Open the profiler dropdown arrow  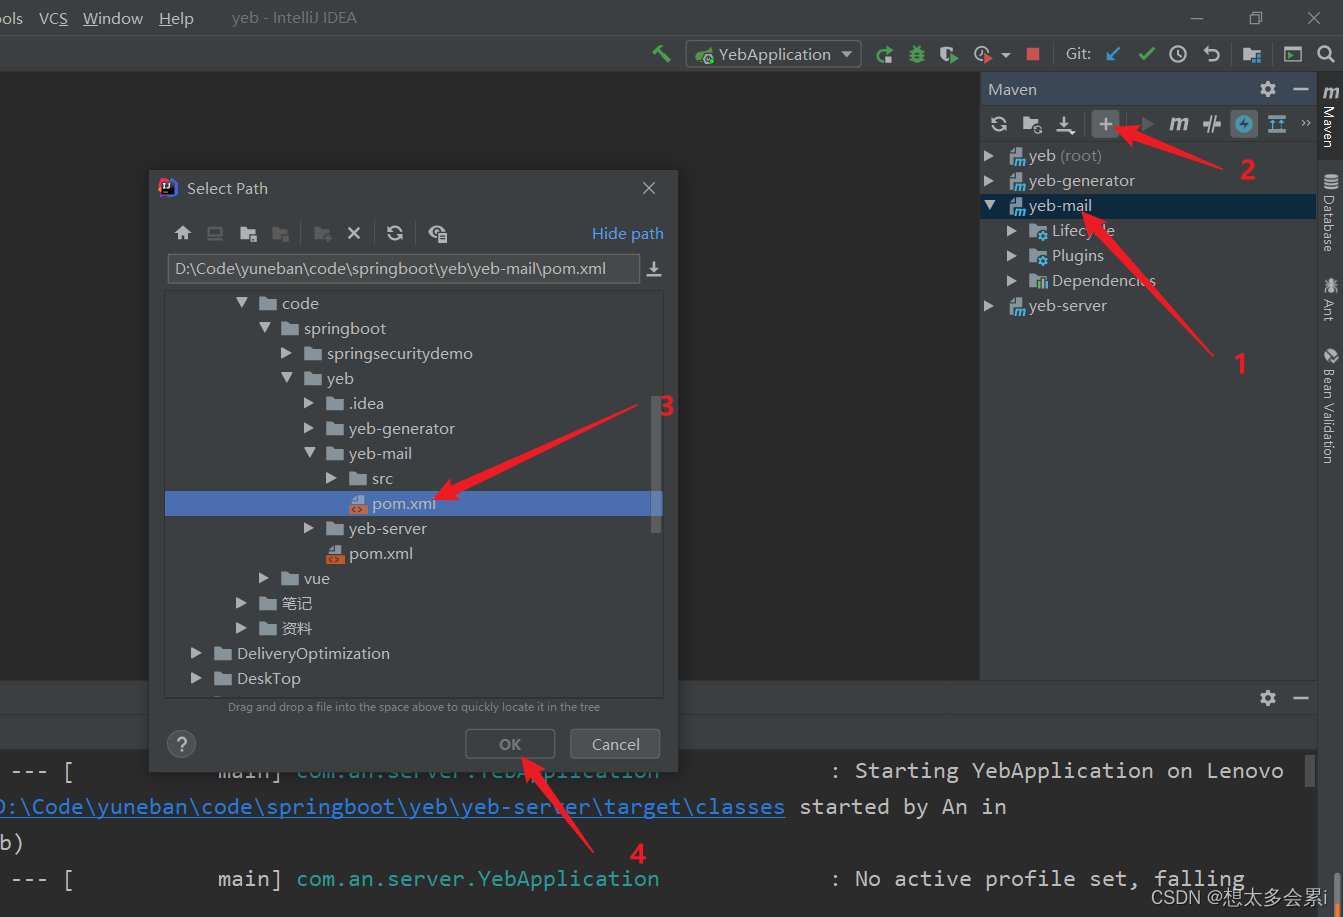(x=1005, y=55)
